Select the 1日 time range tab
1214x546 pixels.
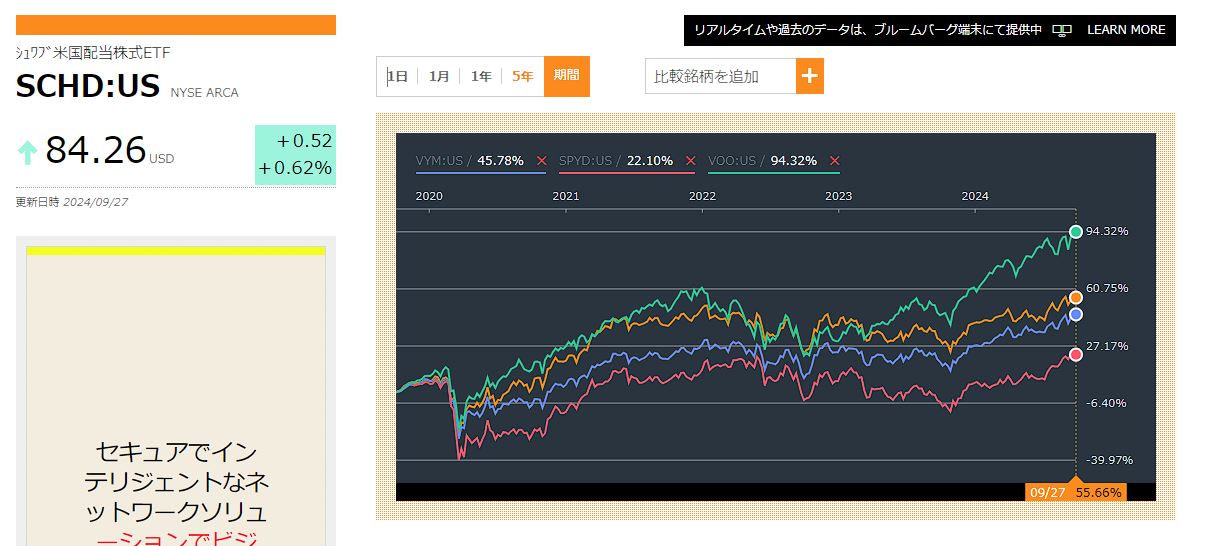[398, 76]
